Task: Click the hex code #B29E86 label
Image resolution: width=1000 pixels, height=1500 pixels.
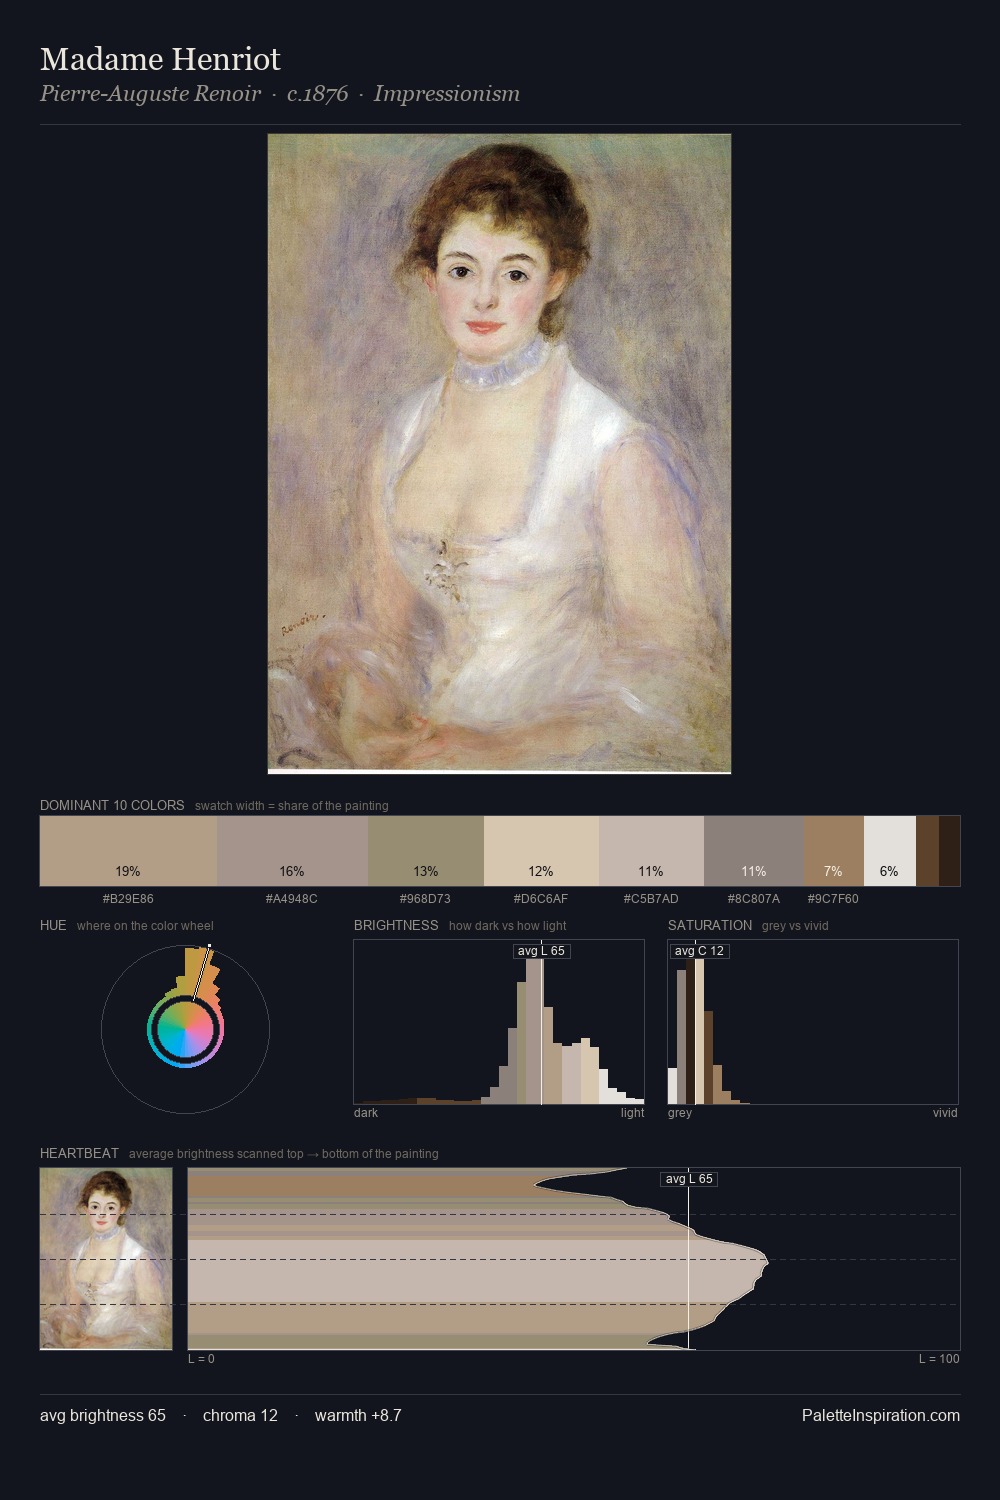Action: [128, 899]
